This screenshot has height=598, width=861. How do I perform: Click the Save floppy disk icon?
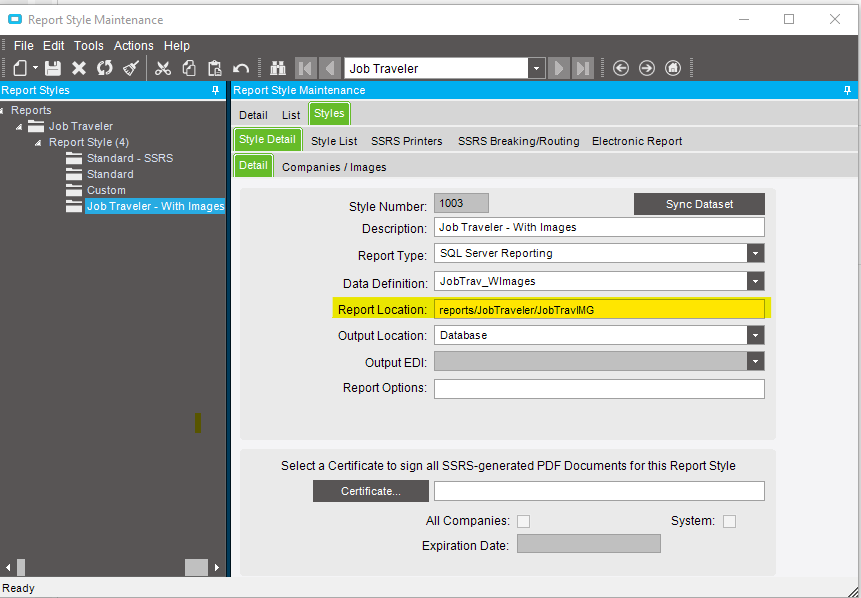coord(53,68)
